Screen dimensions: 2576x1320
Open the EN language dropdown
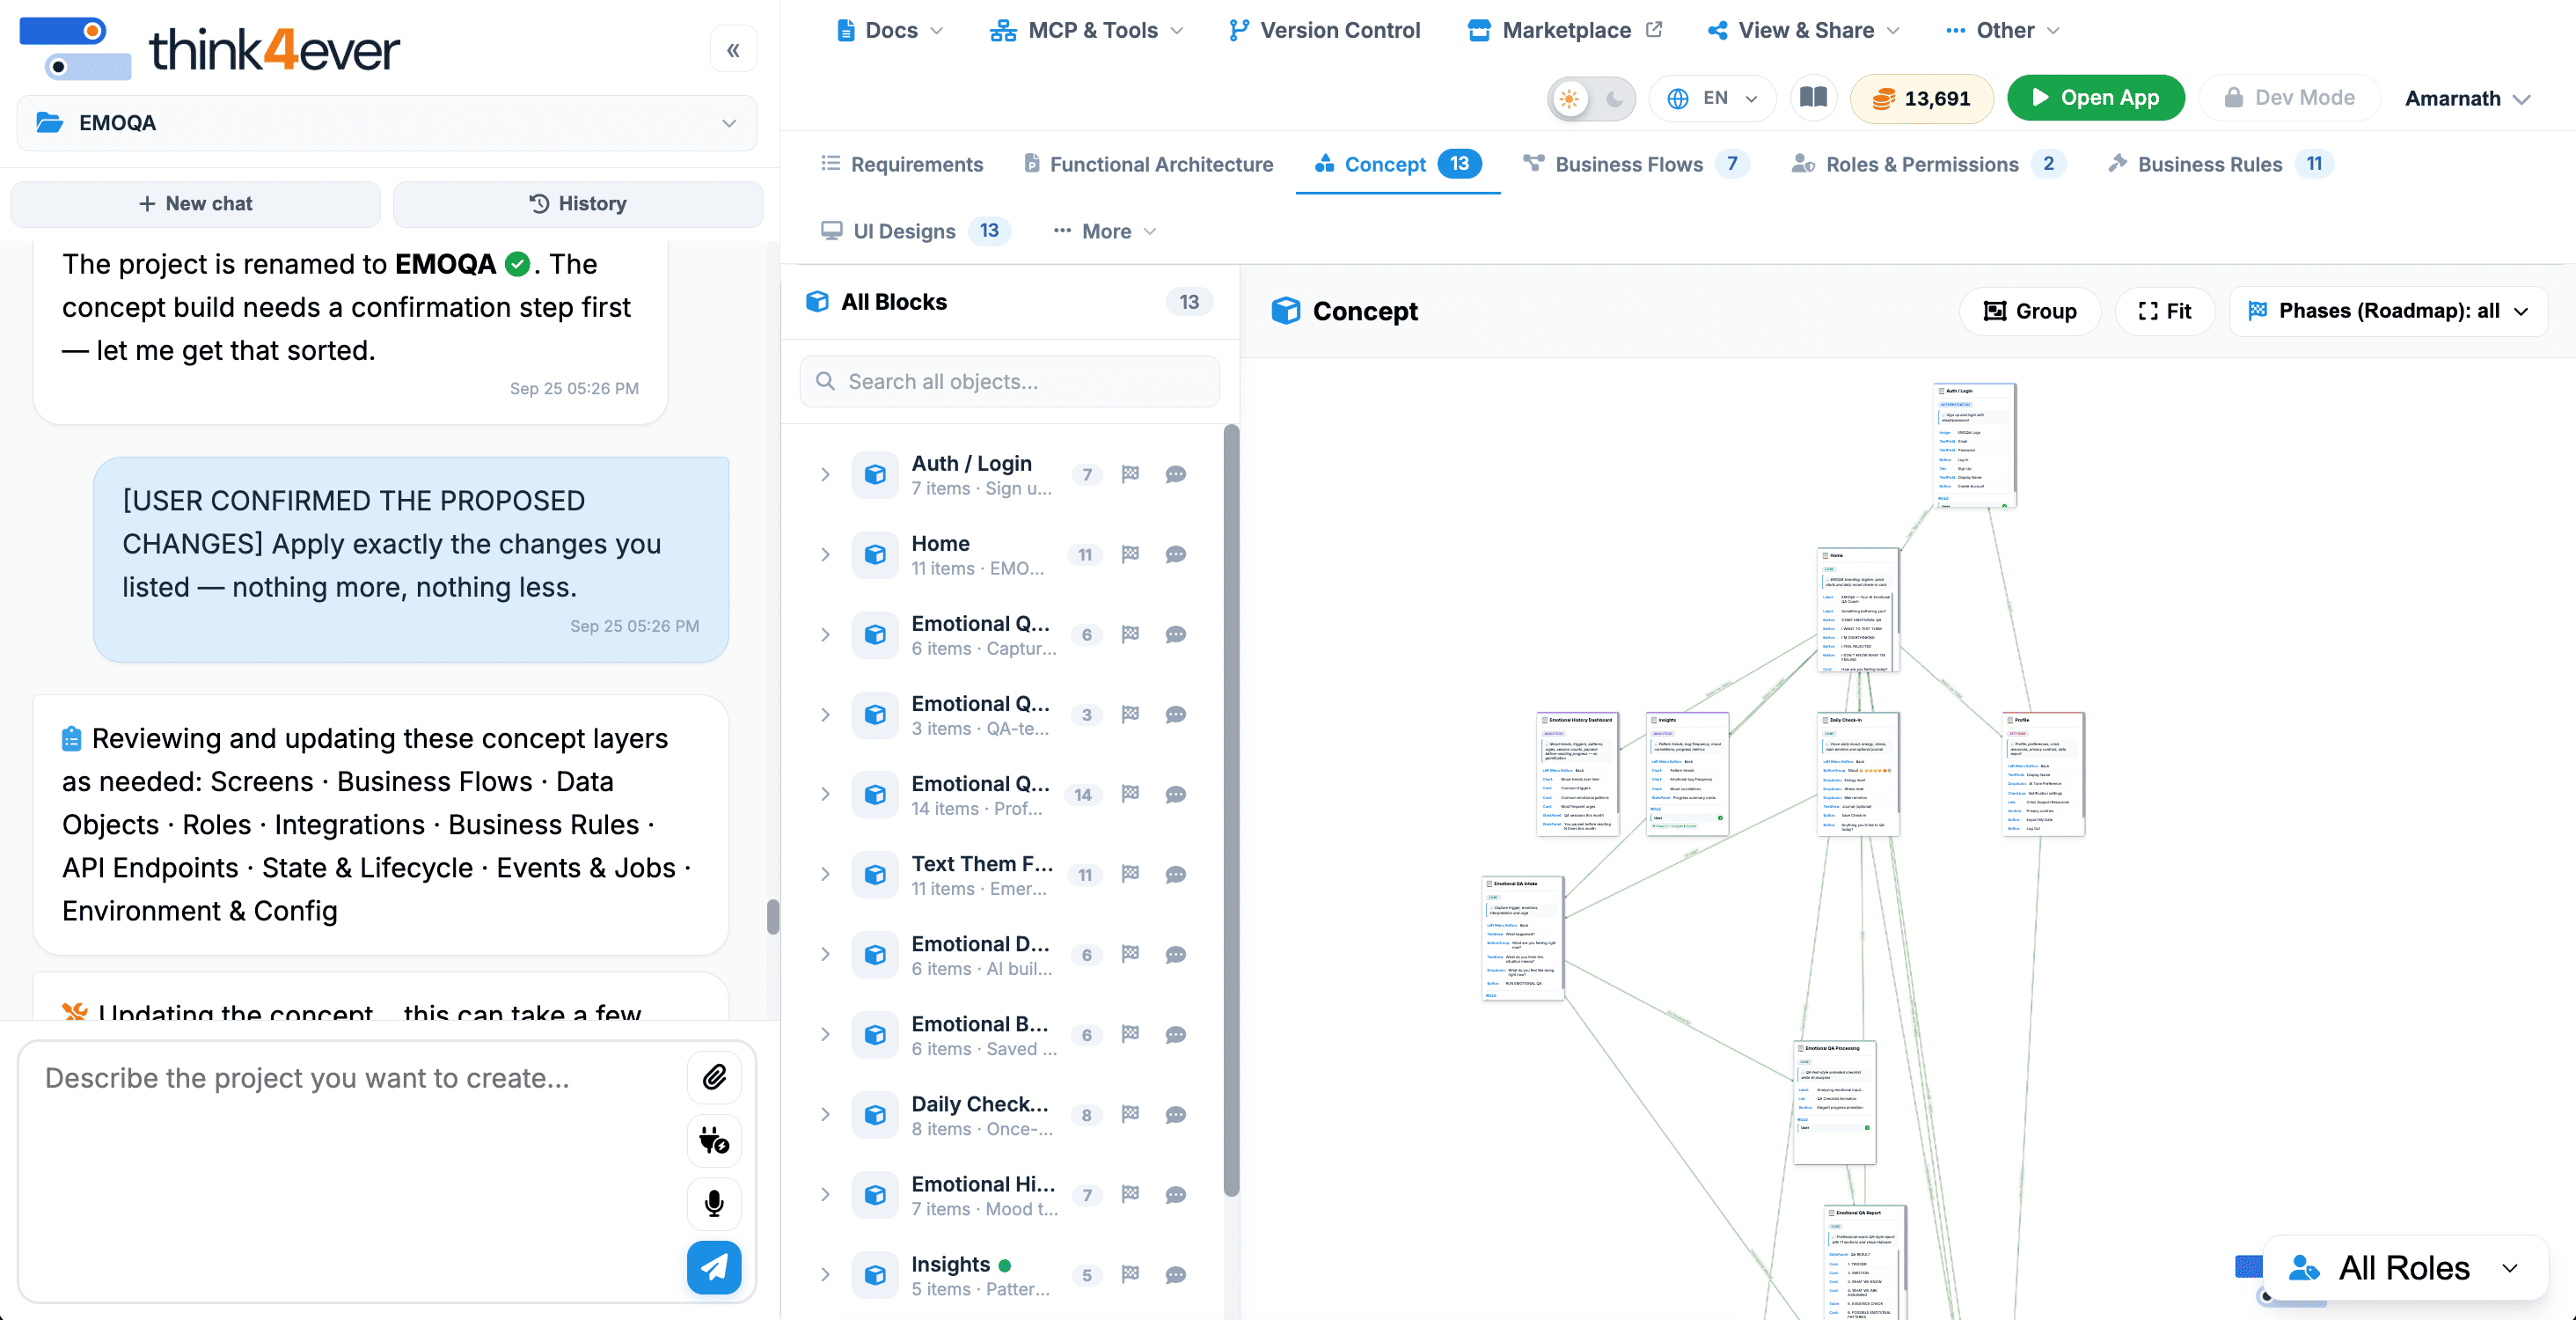(1712, 98)
